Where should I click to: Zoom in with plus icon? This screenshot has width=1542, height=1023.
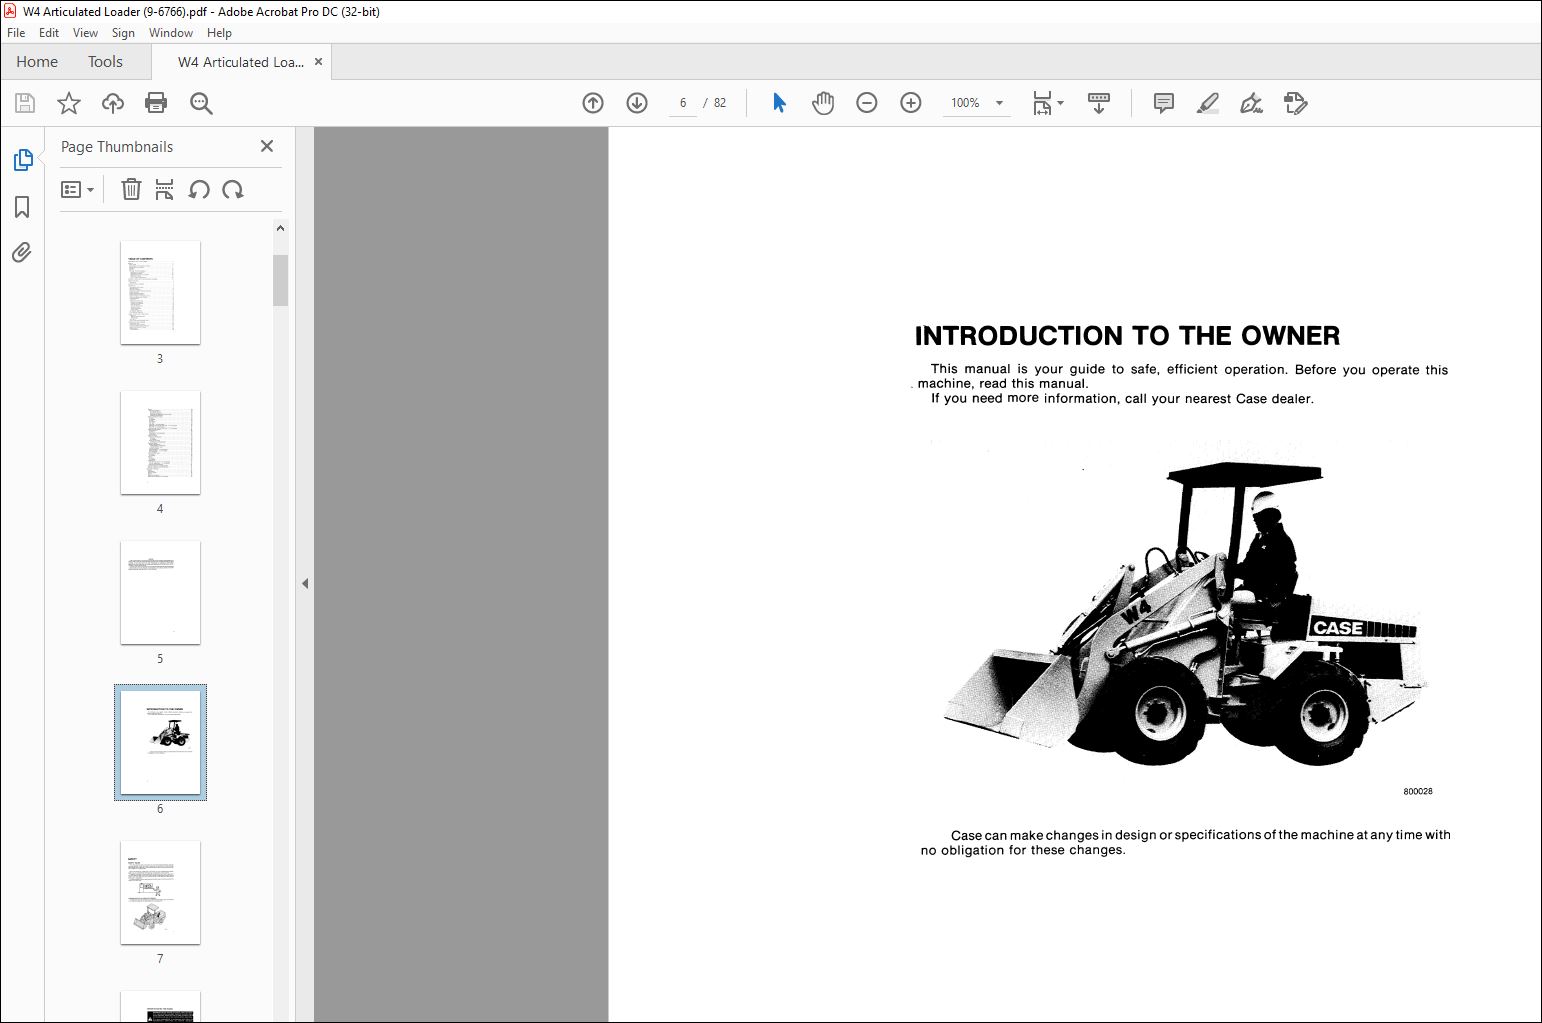(911, 103)
